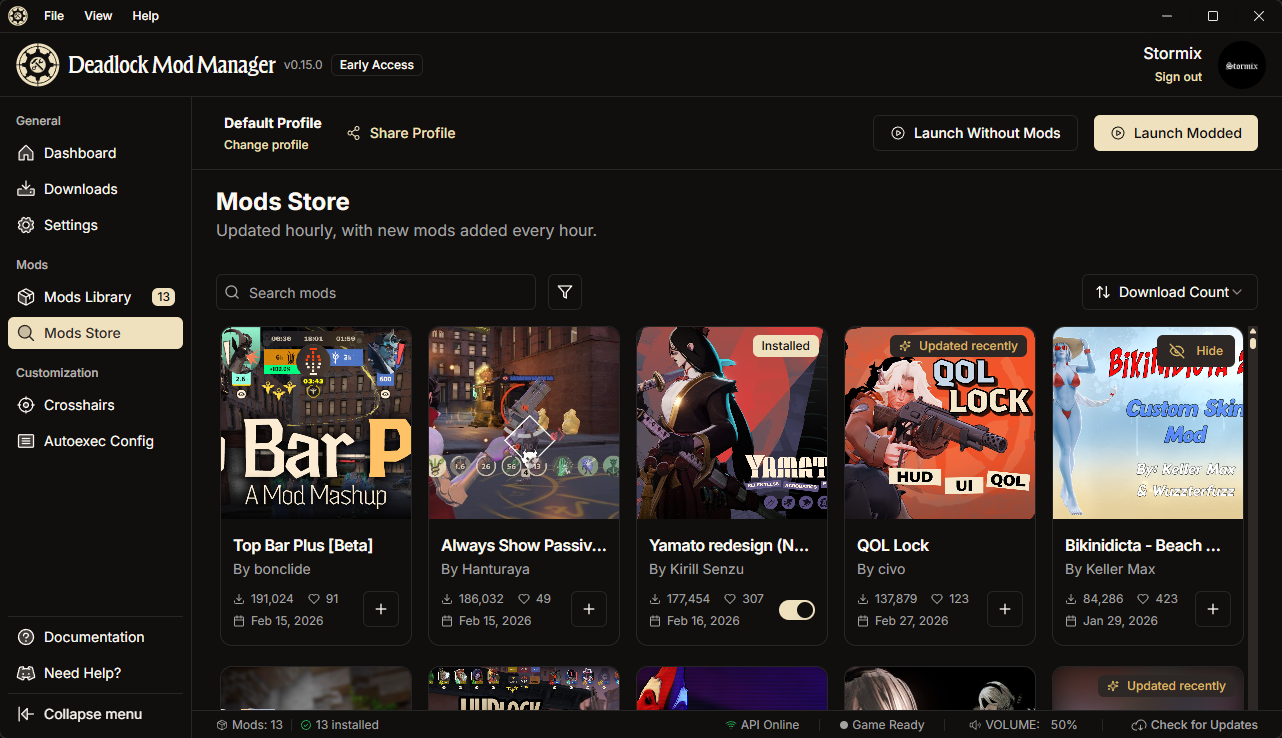Open the mod filter options
This screenshot has height=738, width=1282.
click(x=564, y=292)
